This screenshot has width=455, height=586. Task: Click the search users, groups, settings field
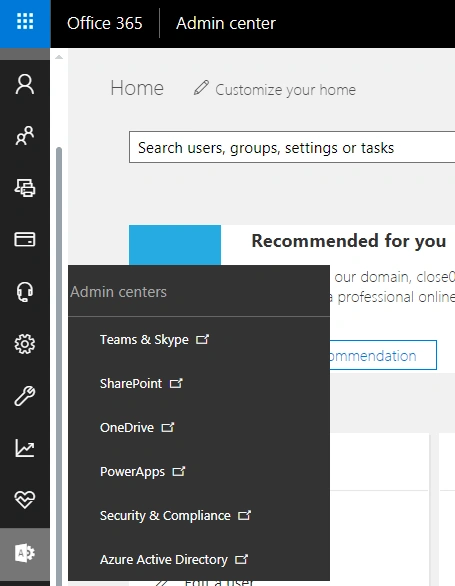pyautogui.click(x=292, y=147)
